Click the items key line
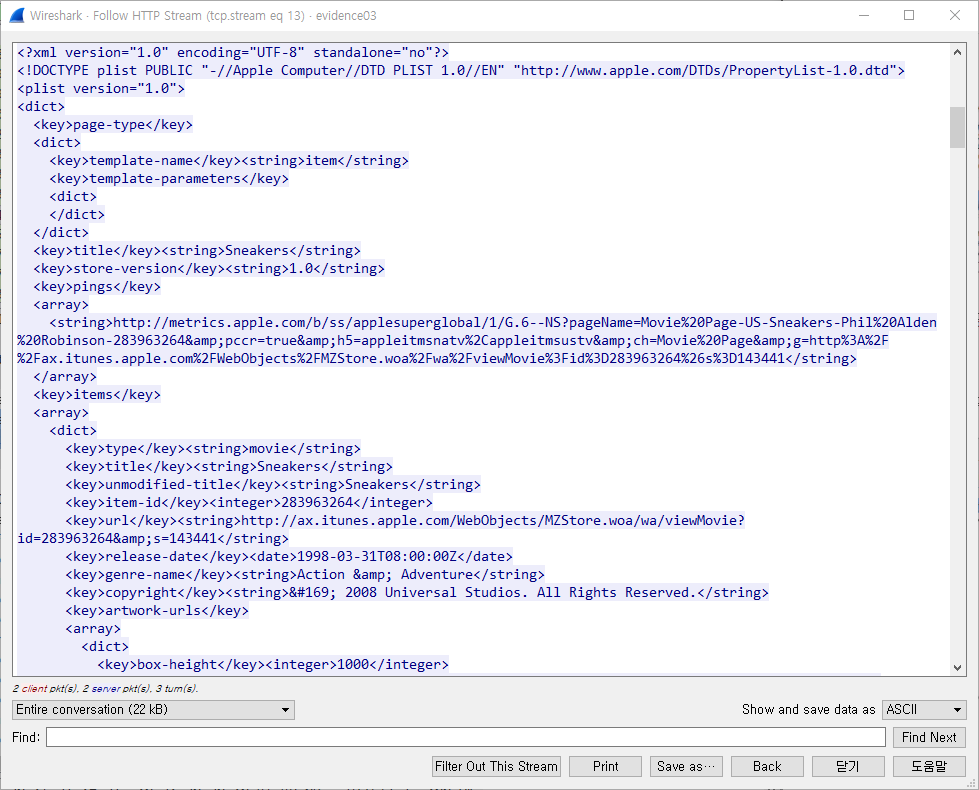This screenshot has width=979, height=790. click(x=97, y=395)
